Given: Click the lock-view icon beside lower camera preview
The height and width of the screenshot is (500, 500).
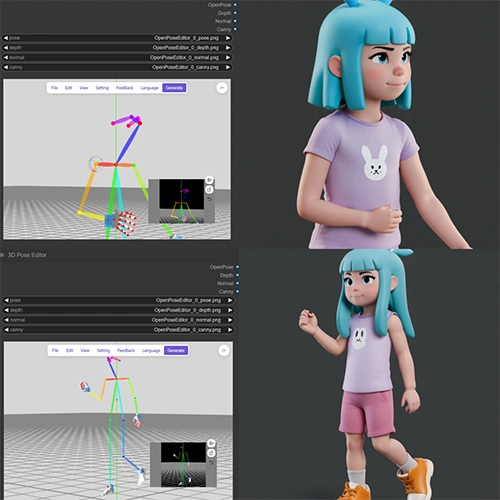Looking at the screenshot, I should pyautogui.click(x=211, y=453).
